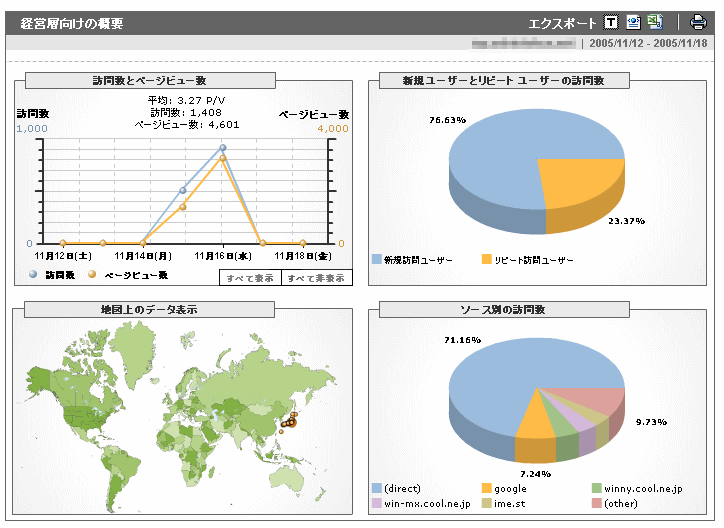This screenshot has height=528, width=724.
Task: Export report as text file icon
Action: [x=611, y=22]
